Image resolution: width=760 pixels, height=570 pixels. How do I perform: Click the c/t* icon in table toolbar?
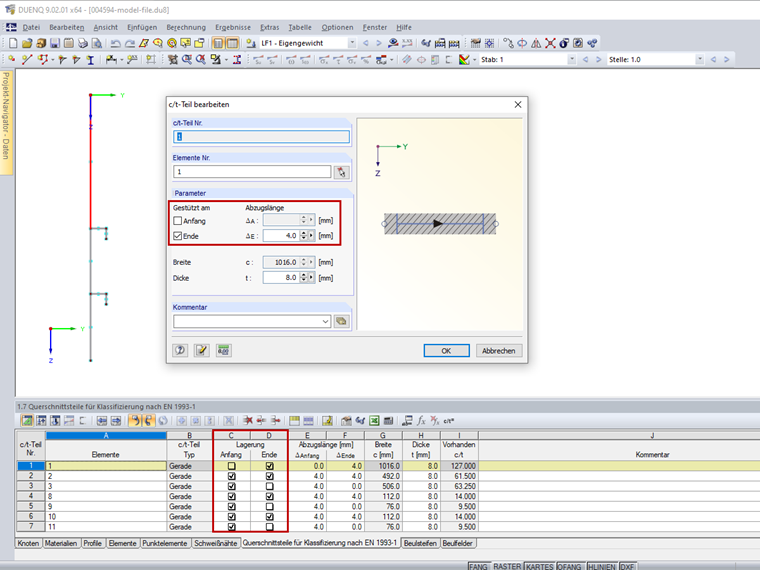[x=448, y=420]
